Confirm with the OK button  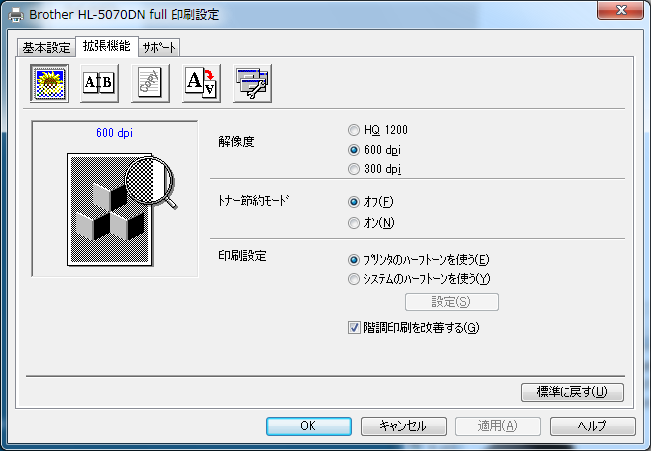[308, 426]
